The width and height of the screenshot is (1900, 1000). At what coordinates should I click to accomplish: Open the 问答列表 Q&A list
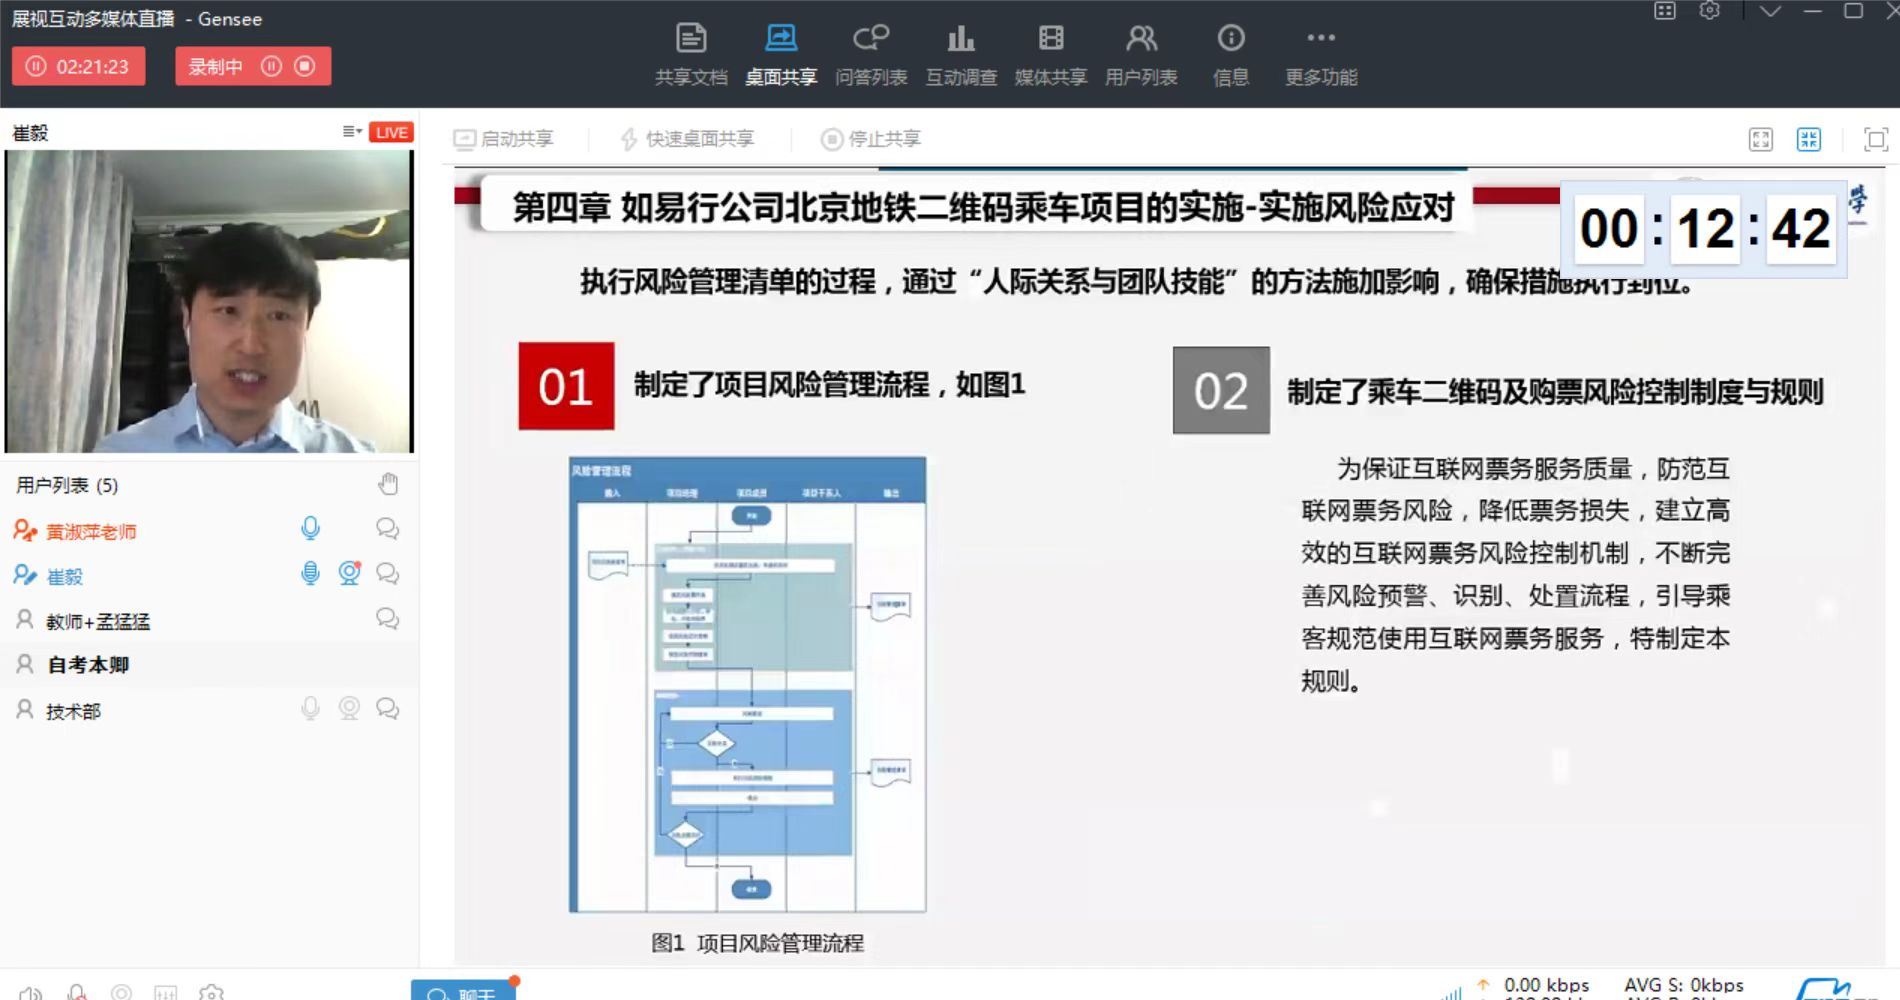coord(871,54)
